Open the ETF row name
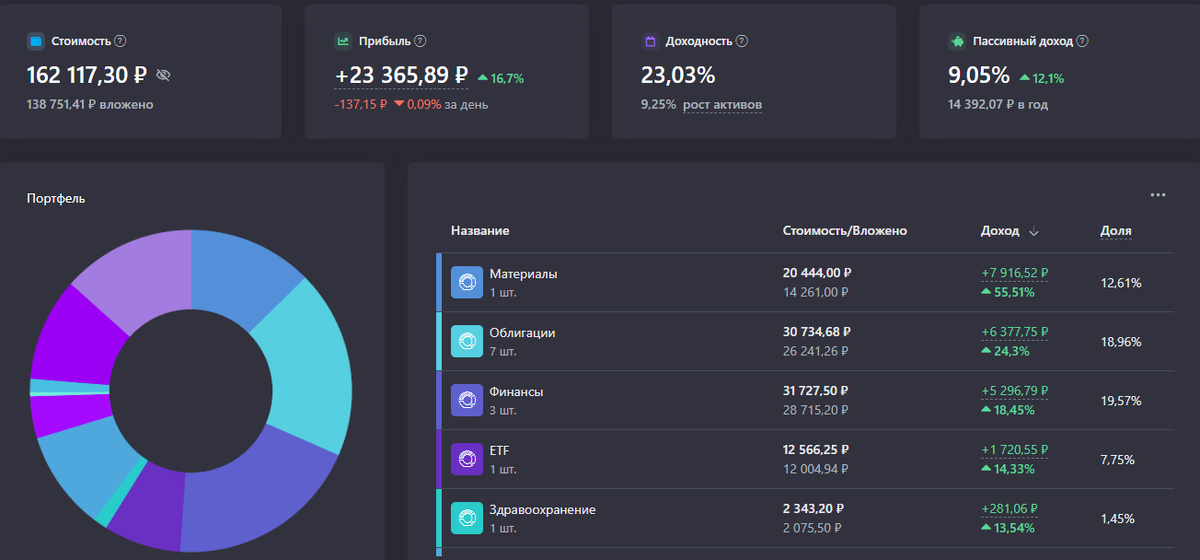The image size is (1200, 560). (499, 450)
